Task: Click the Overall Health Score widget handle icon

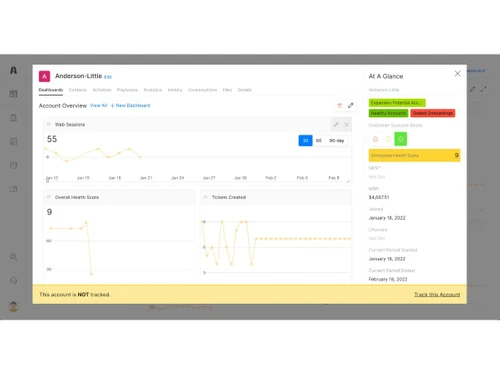Action: click(49, 197)
